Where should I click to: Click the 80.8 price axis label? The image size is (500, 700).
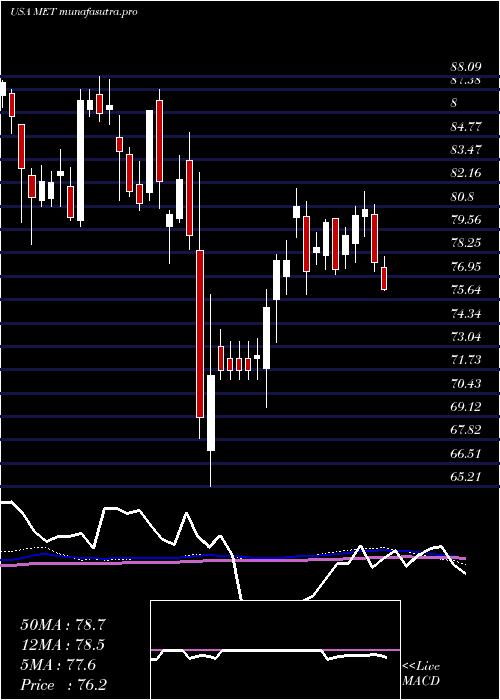click(462, 196)
